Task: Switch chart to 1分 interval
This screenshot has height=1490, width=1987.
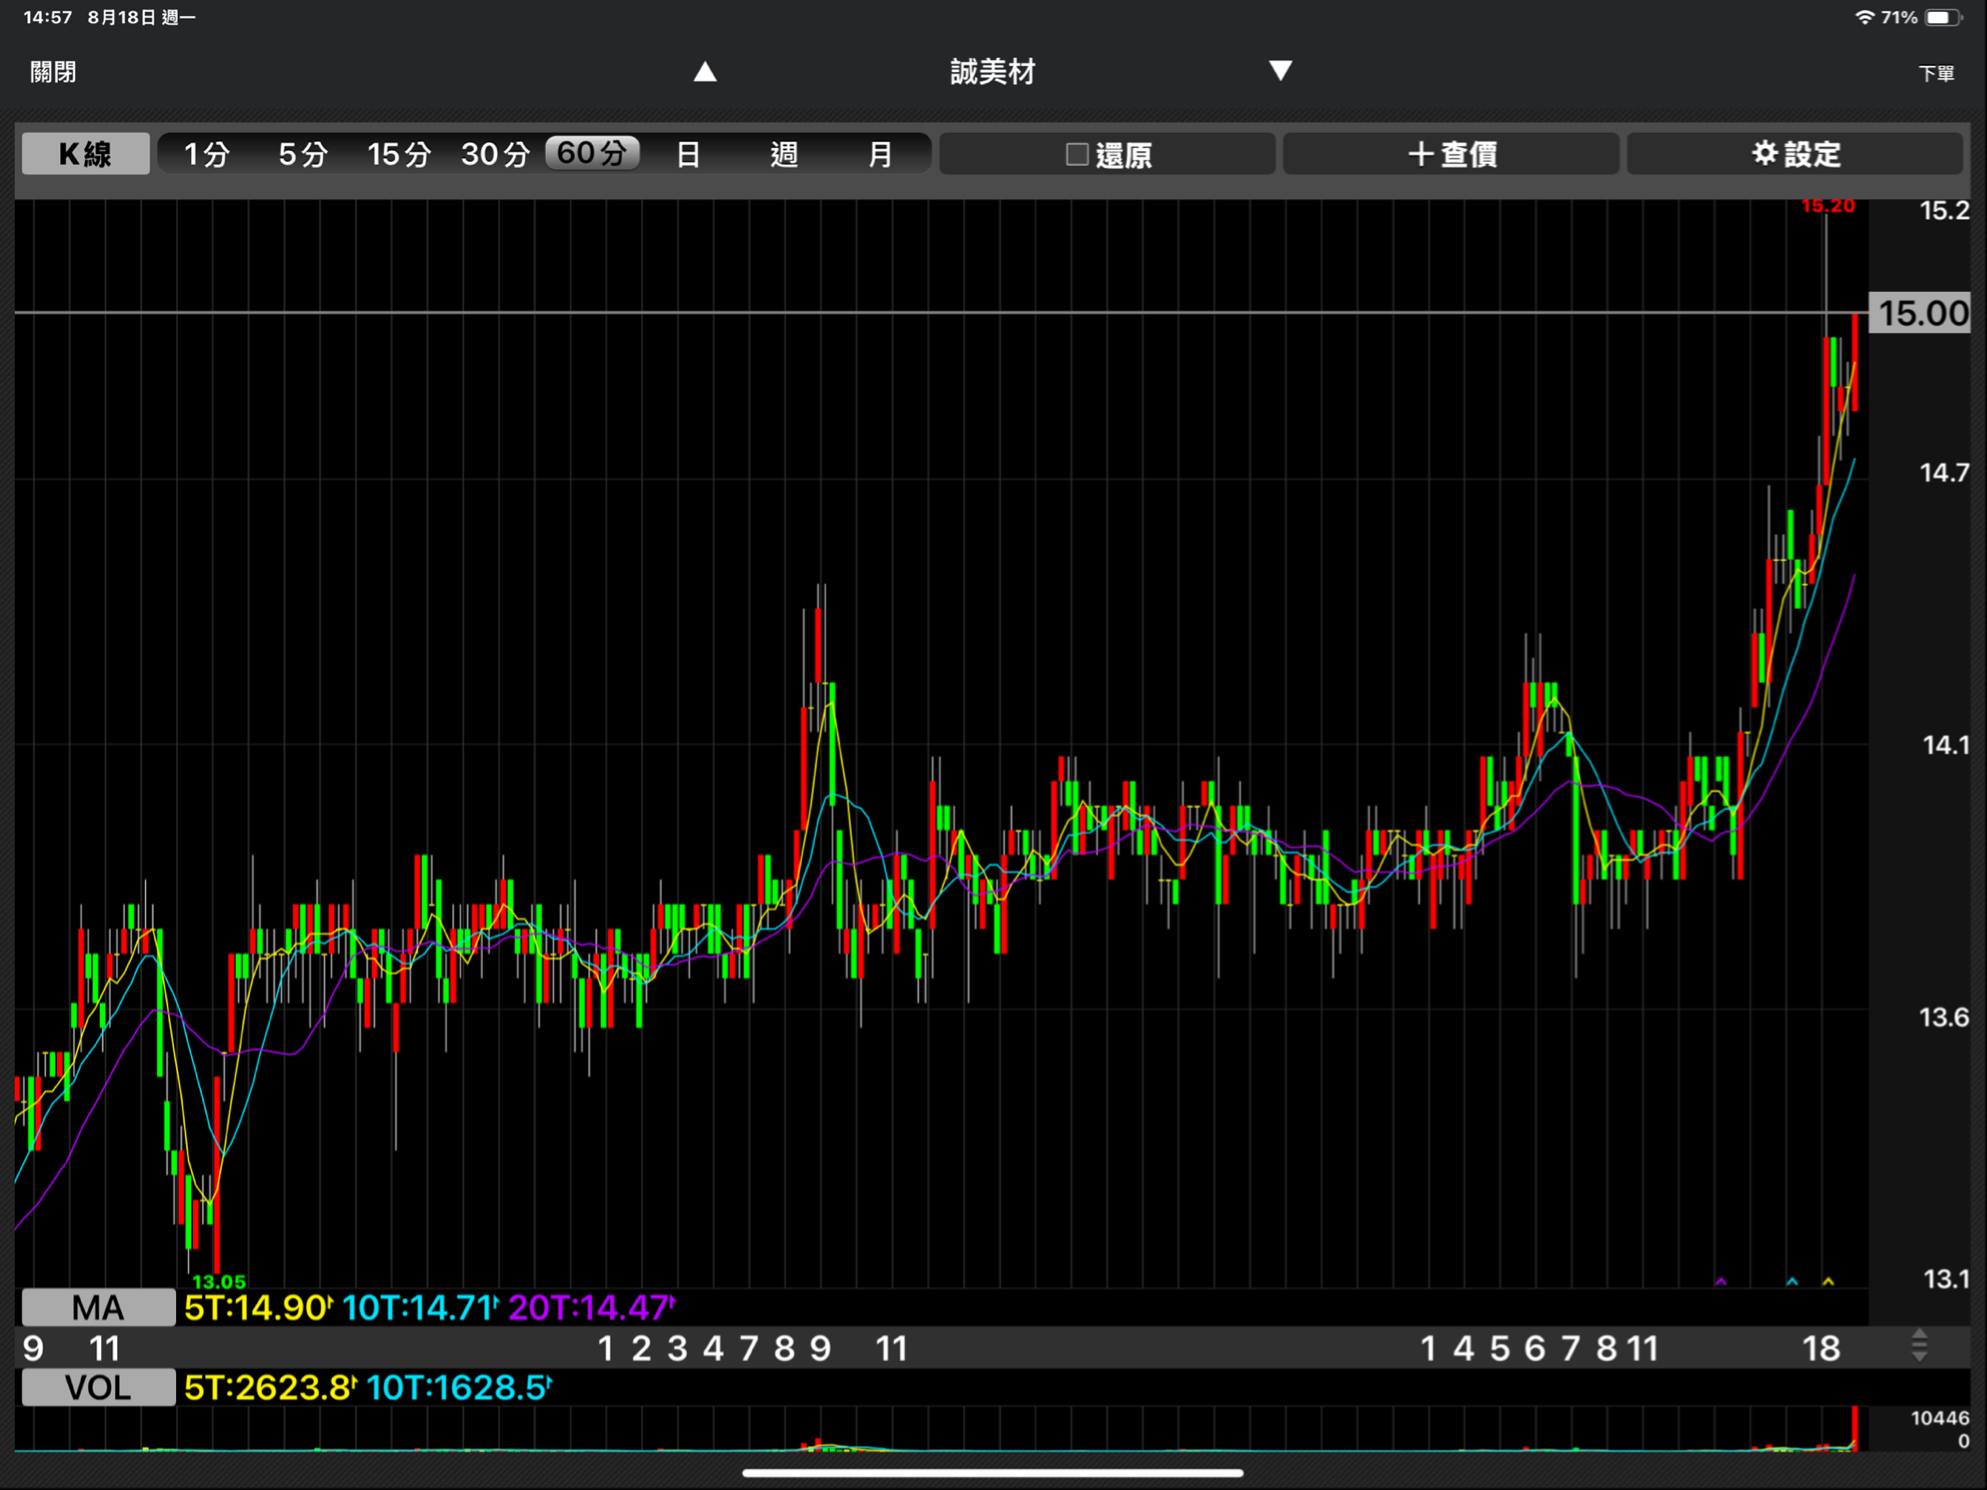Action: pos(207,154)
